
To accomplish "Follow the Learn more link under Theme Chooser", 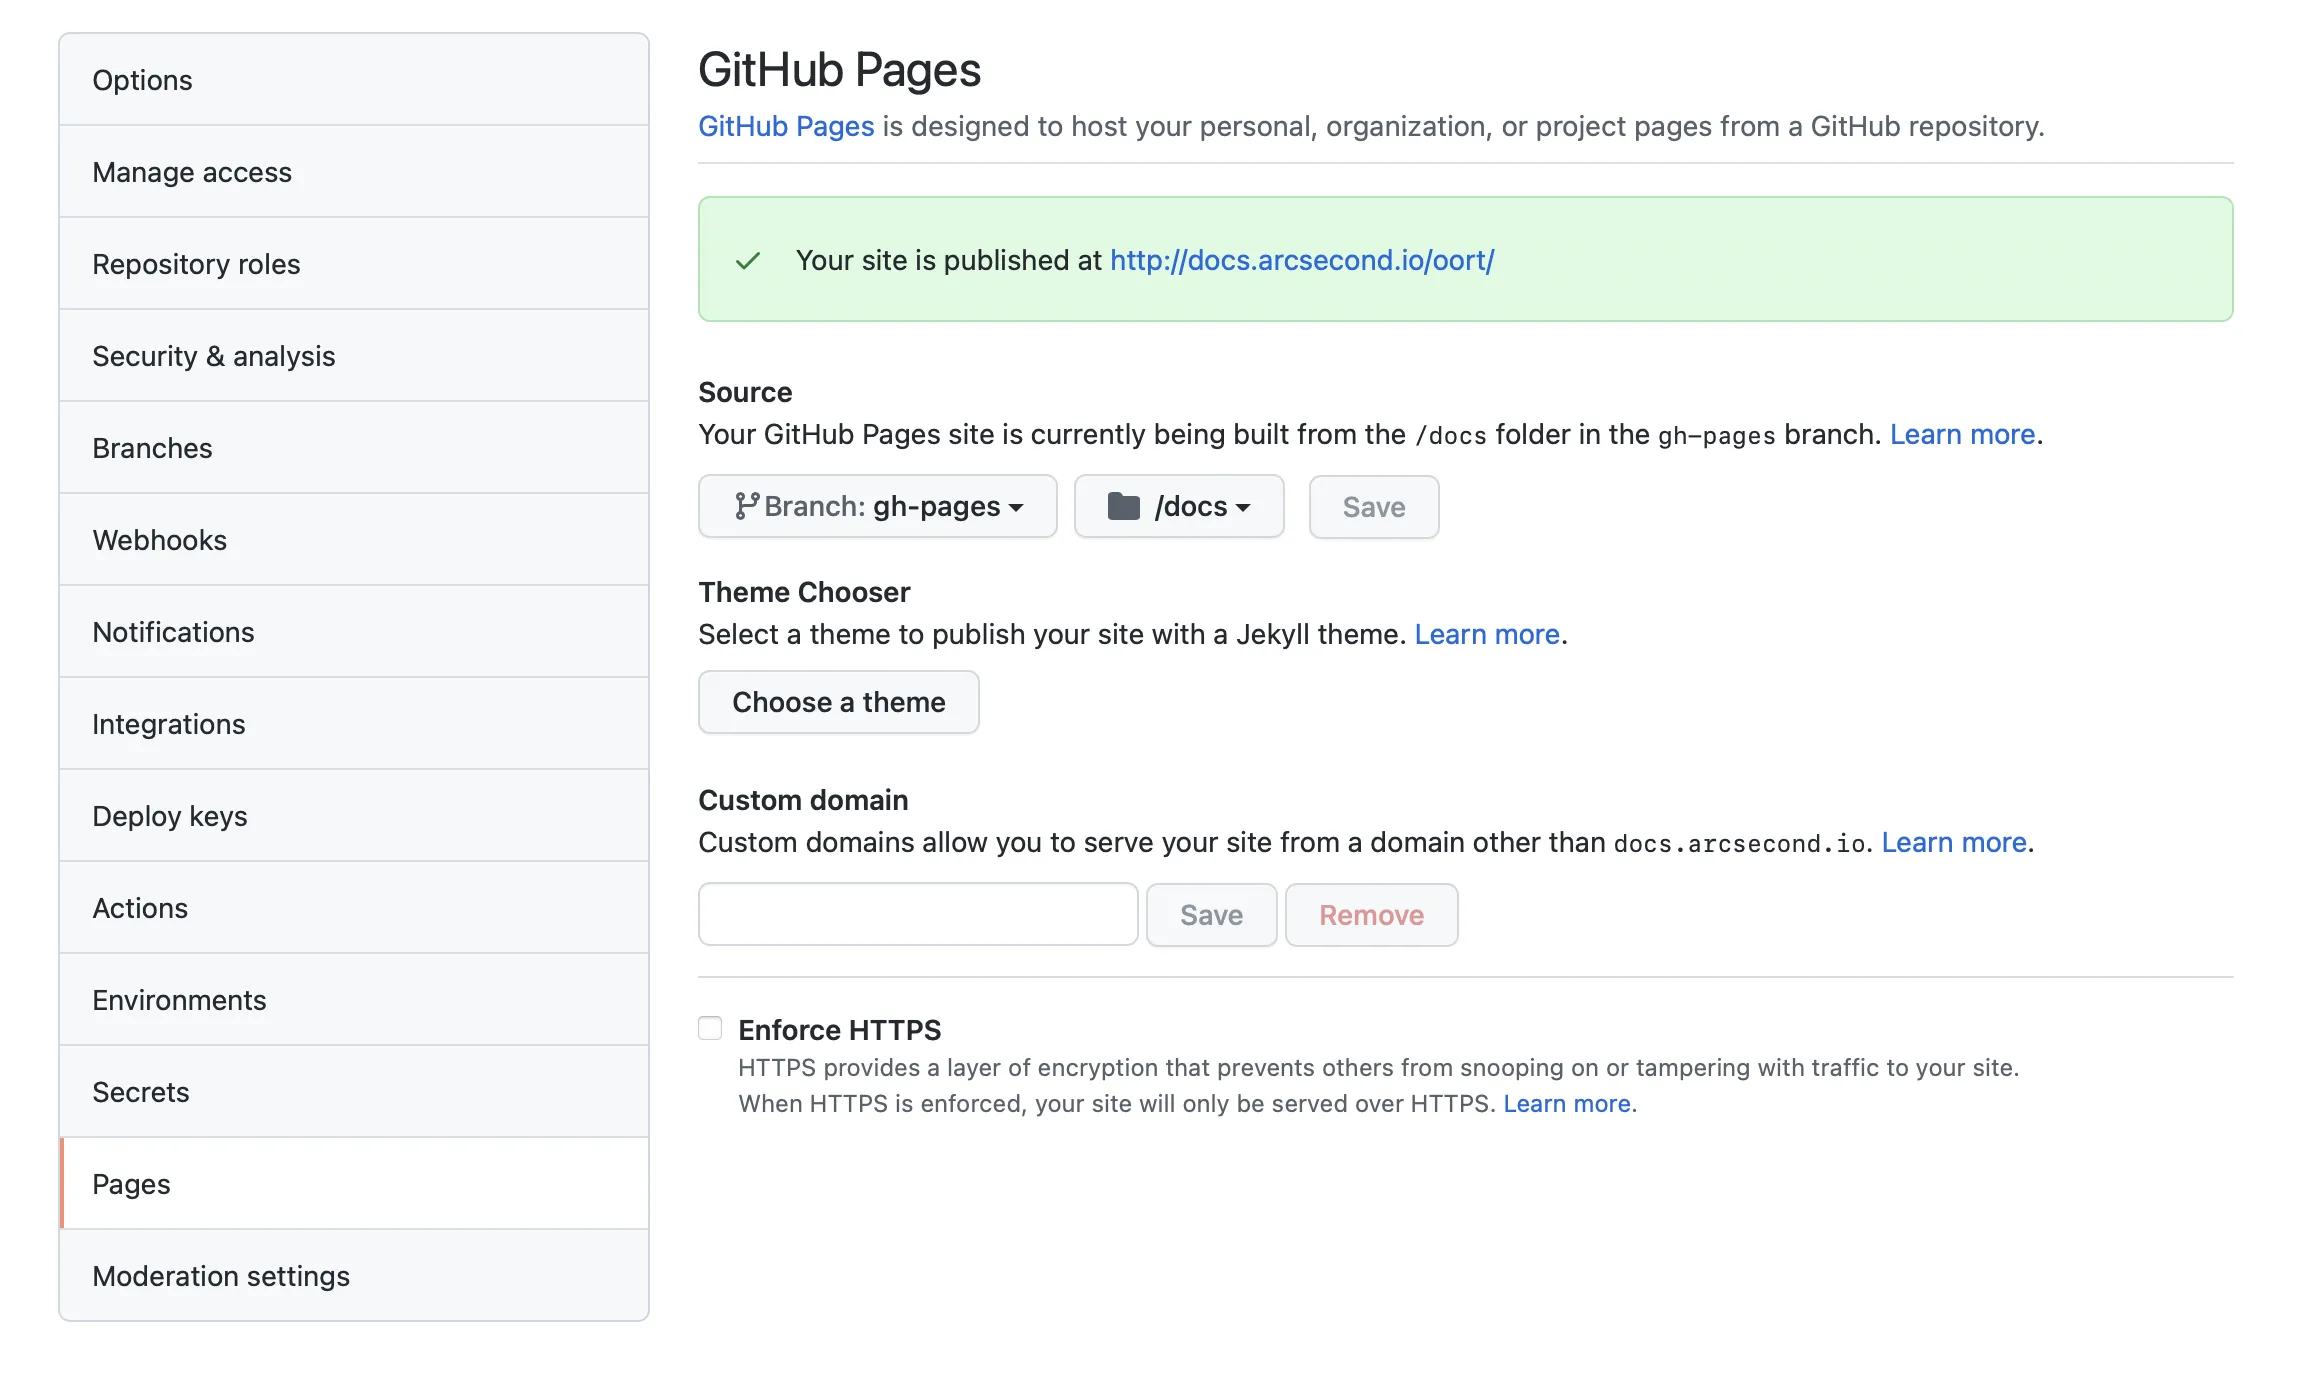I will coord(1487,634).
